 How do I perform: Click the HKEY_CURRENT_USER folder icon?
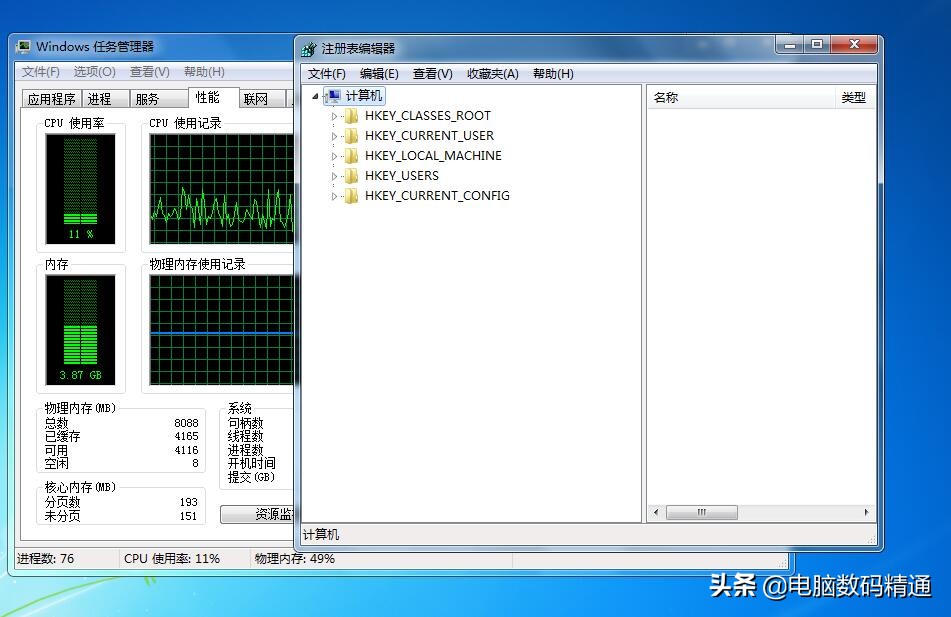(351, 136)
